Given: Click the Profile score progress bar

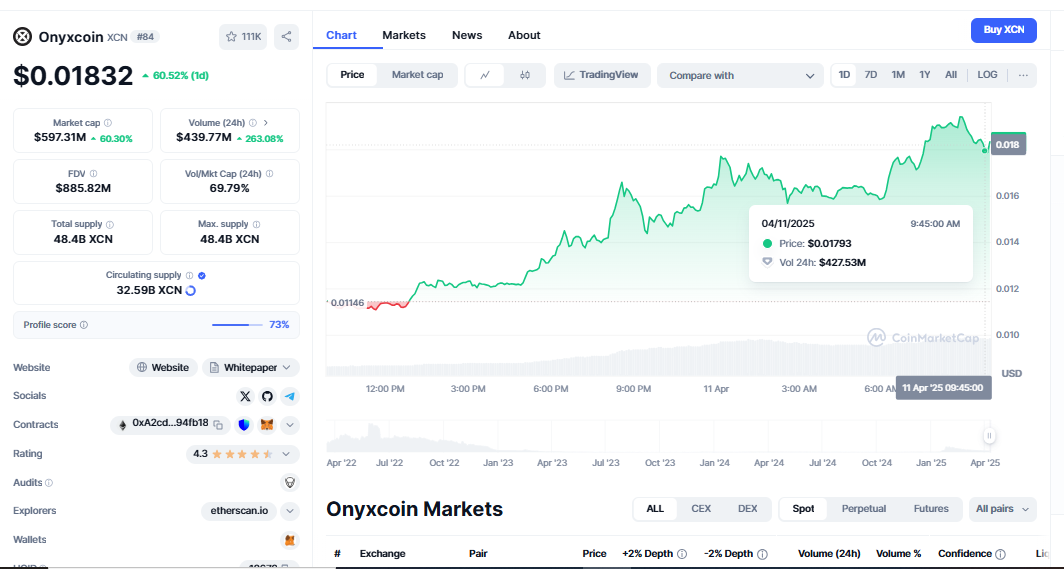Looking at the screenshot, I should click(238, 325).
